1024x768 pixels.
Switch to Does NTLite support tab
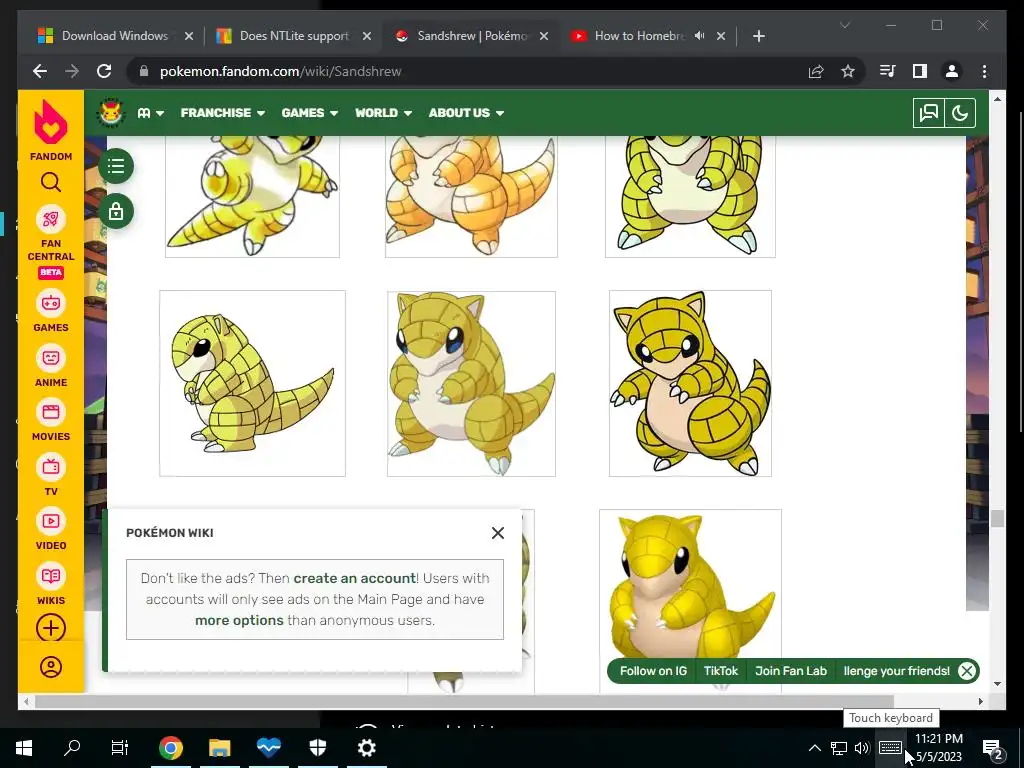pyautogui.click(x=294, y=36)
